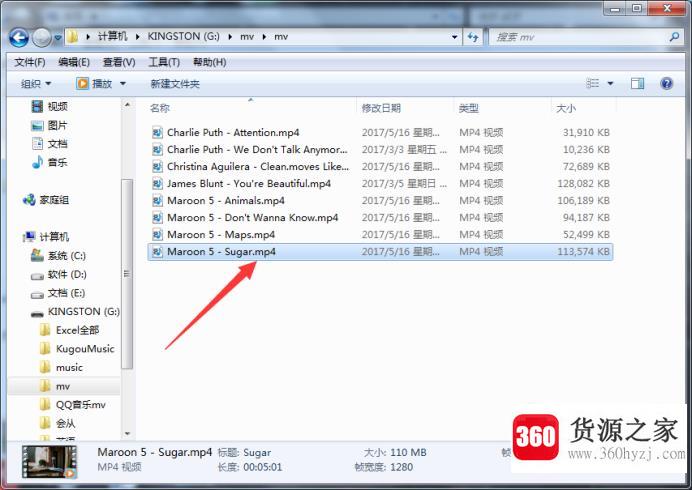Screen dimensions: 692x490
Task: Focus the 搜索 mv search field
Action: coord(578,37)
